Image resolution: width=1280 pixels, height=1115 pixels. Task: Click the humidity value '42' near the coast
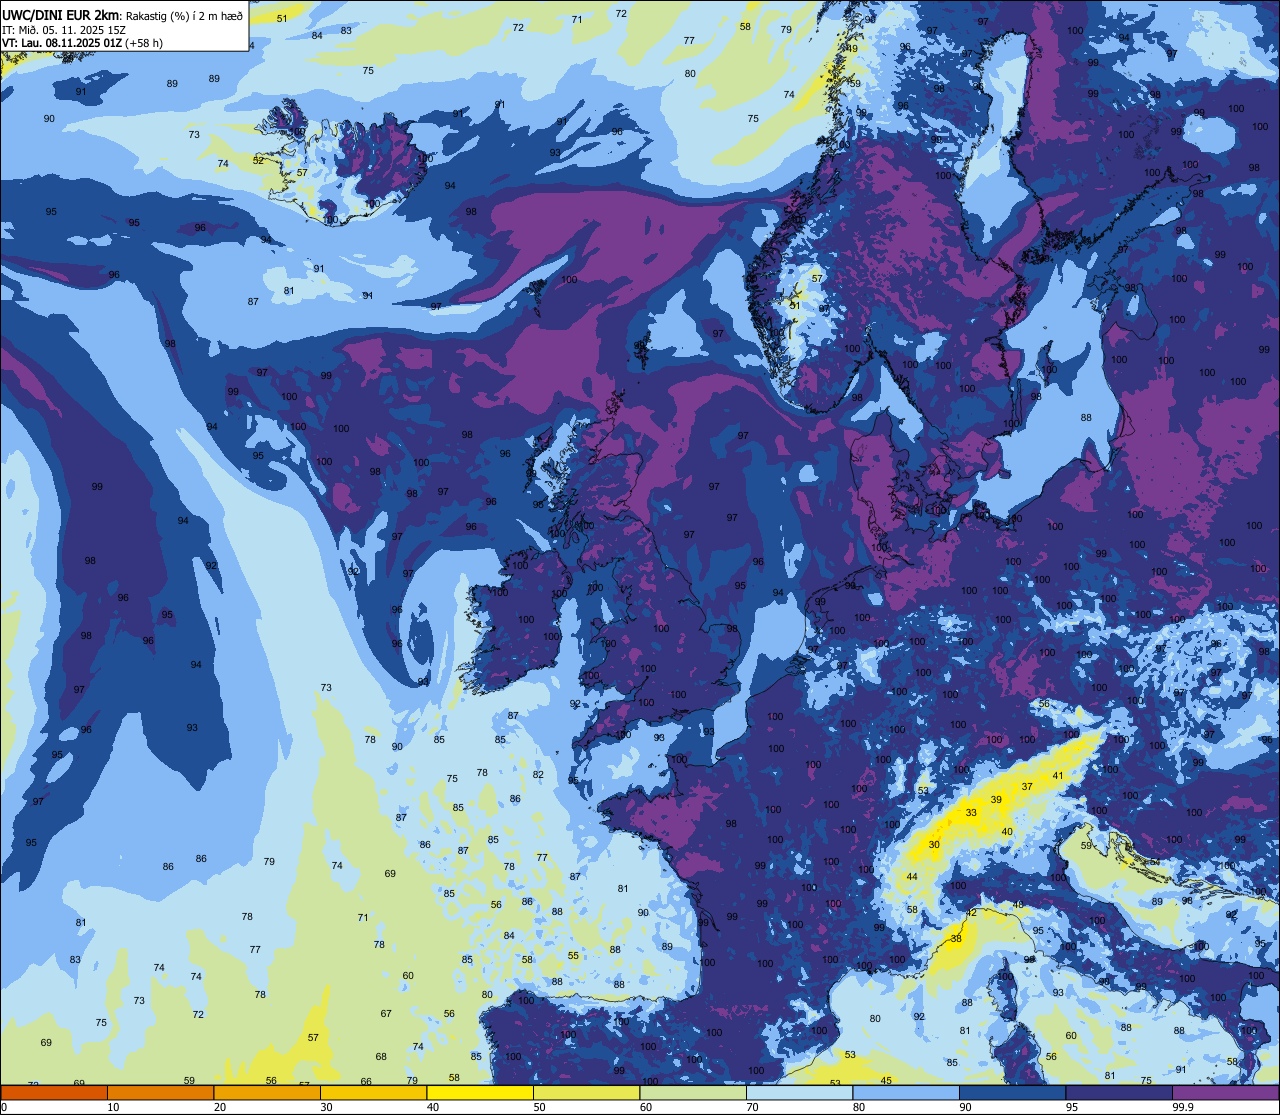pos(972,913)
